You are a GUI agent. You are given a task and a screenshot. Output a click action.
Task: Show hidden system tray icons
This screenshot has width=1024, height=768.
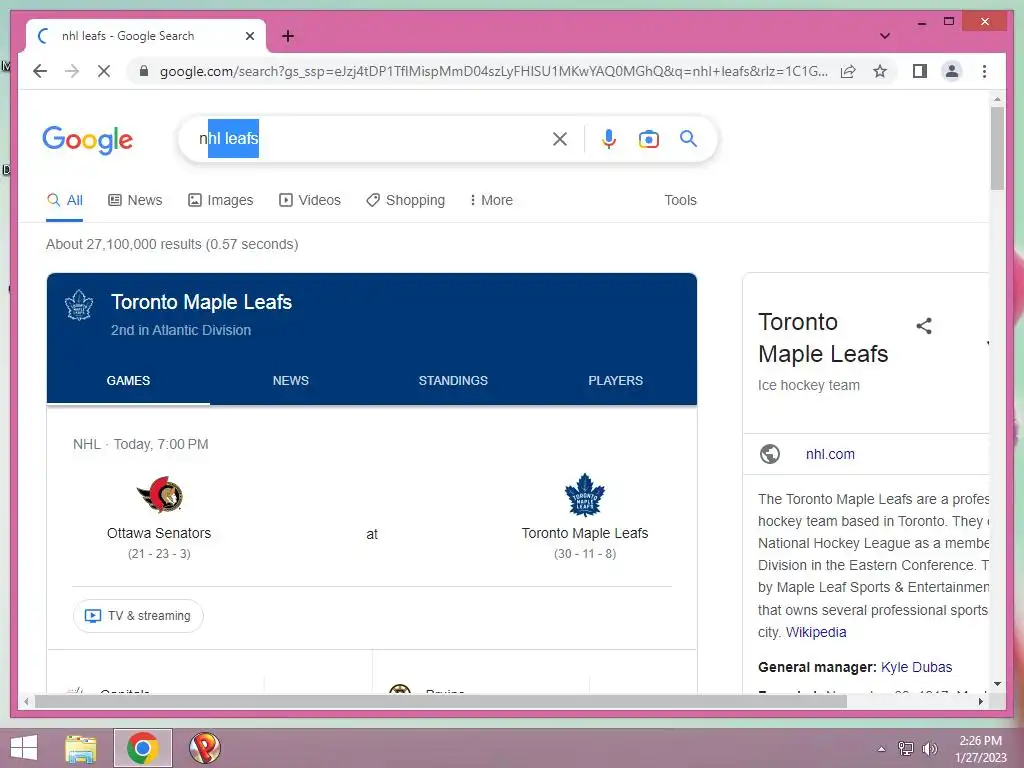click(882, 749)
